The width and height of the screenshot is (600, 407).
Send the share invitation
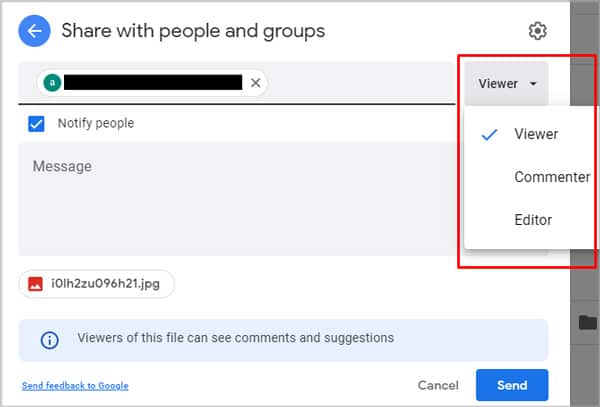pos(512,385)
